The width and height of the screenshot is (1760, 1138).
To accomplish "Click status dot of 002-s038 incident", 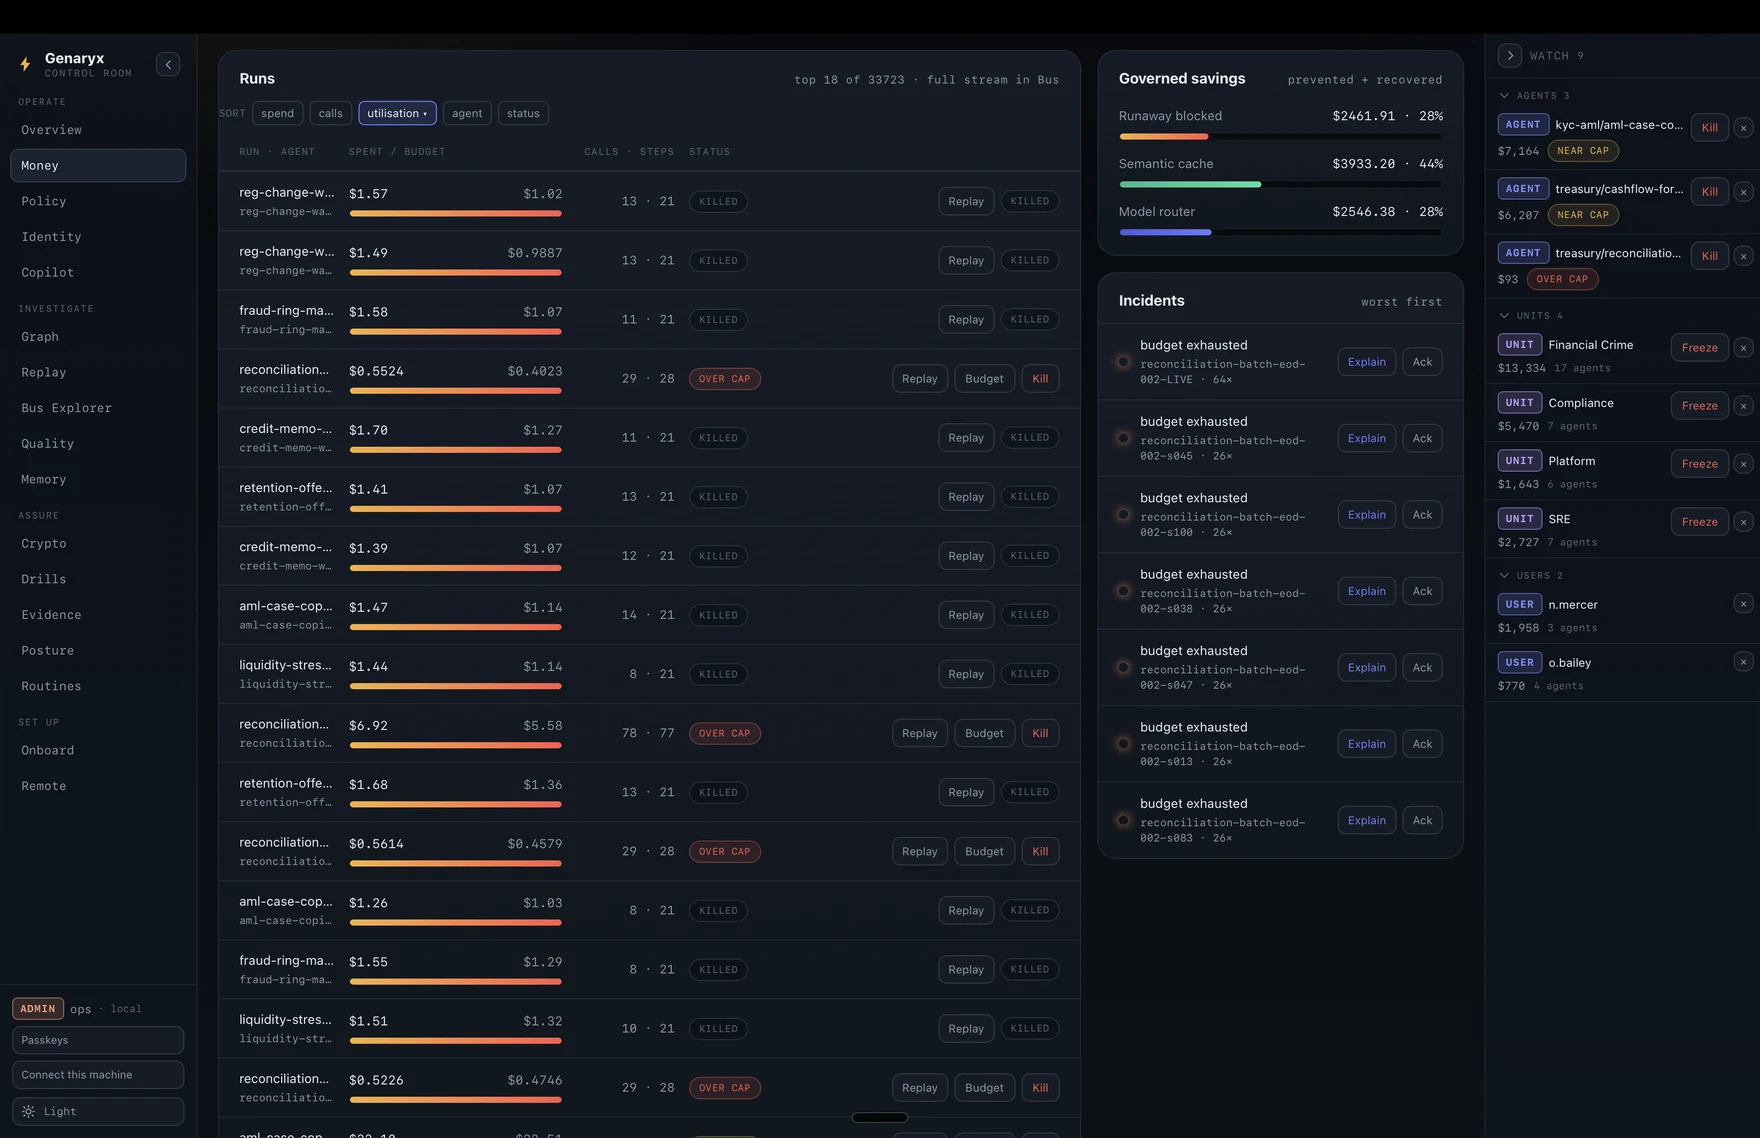I will pos(1123,591).
